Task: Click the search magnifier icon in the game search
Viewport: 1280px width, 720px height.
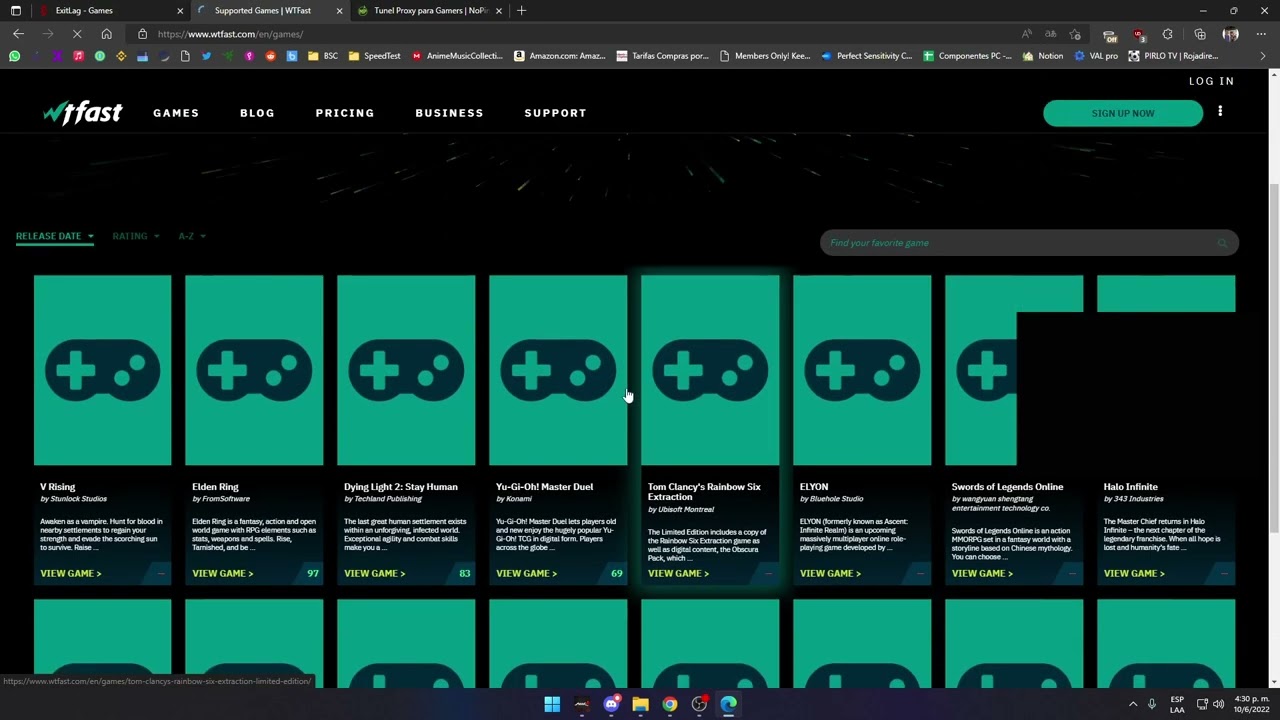Action: coord(1222,243)
